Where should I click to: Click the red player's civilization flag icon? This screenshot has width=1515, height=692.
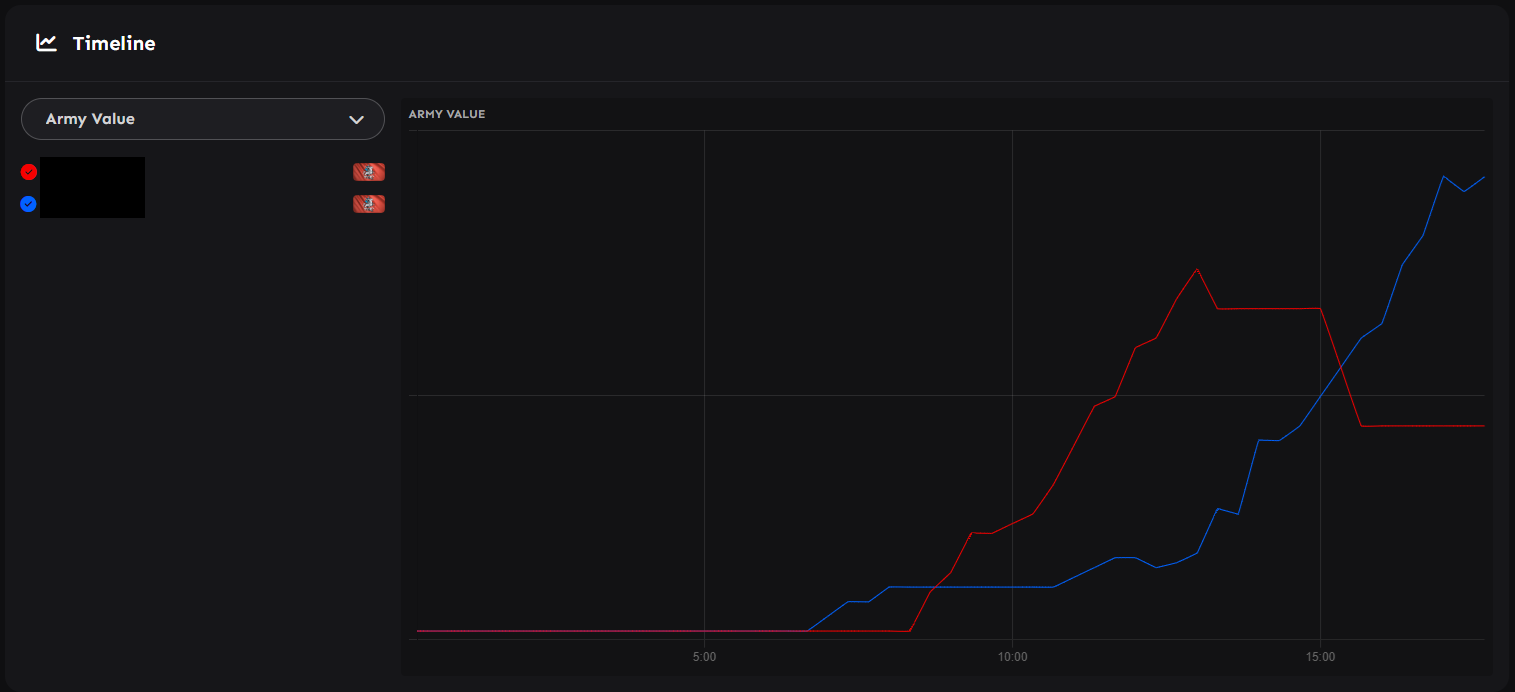click(x=369, y=172)
